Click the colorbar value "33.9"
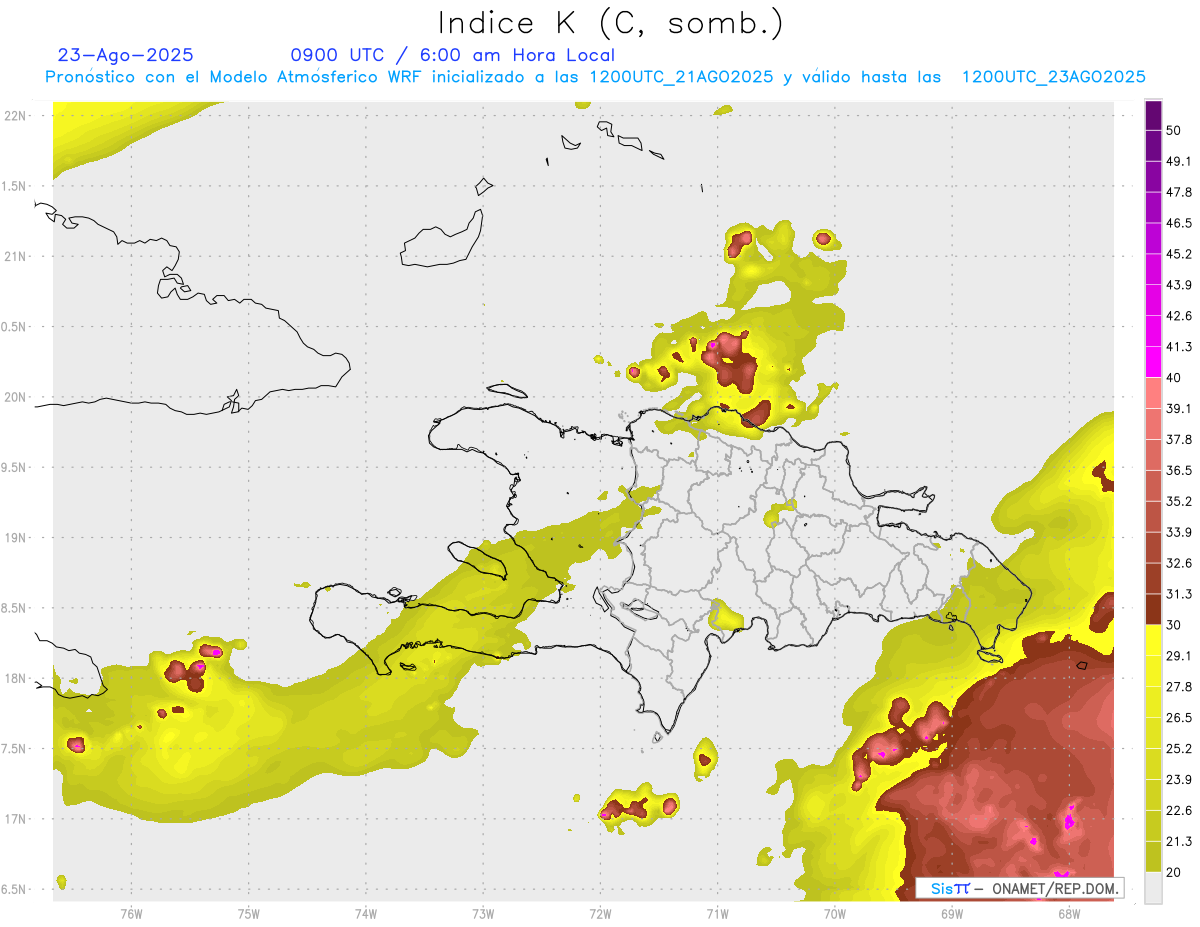The width and height of the screenshot is (1200, 927). pyautogui.click(x=1179, y=533)
